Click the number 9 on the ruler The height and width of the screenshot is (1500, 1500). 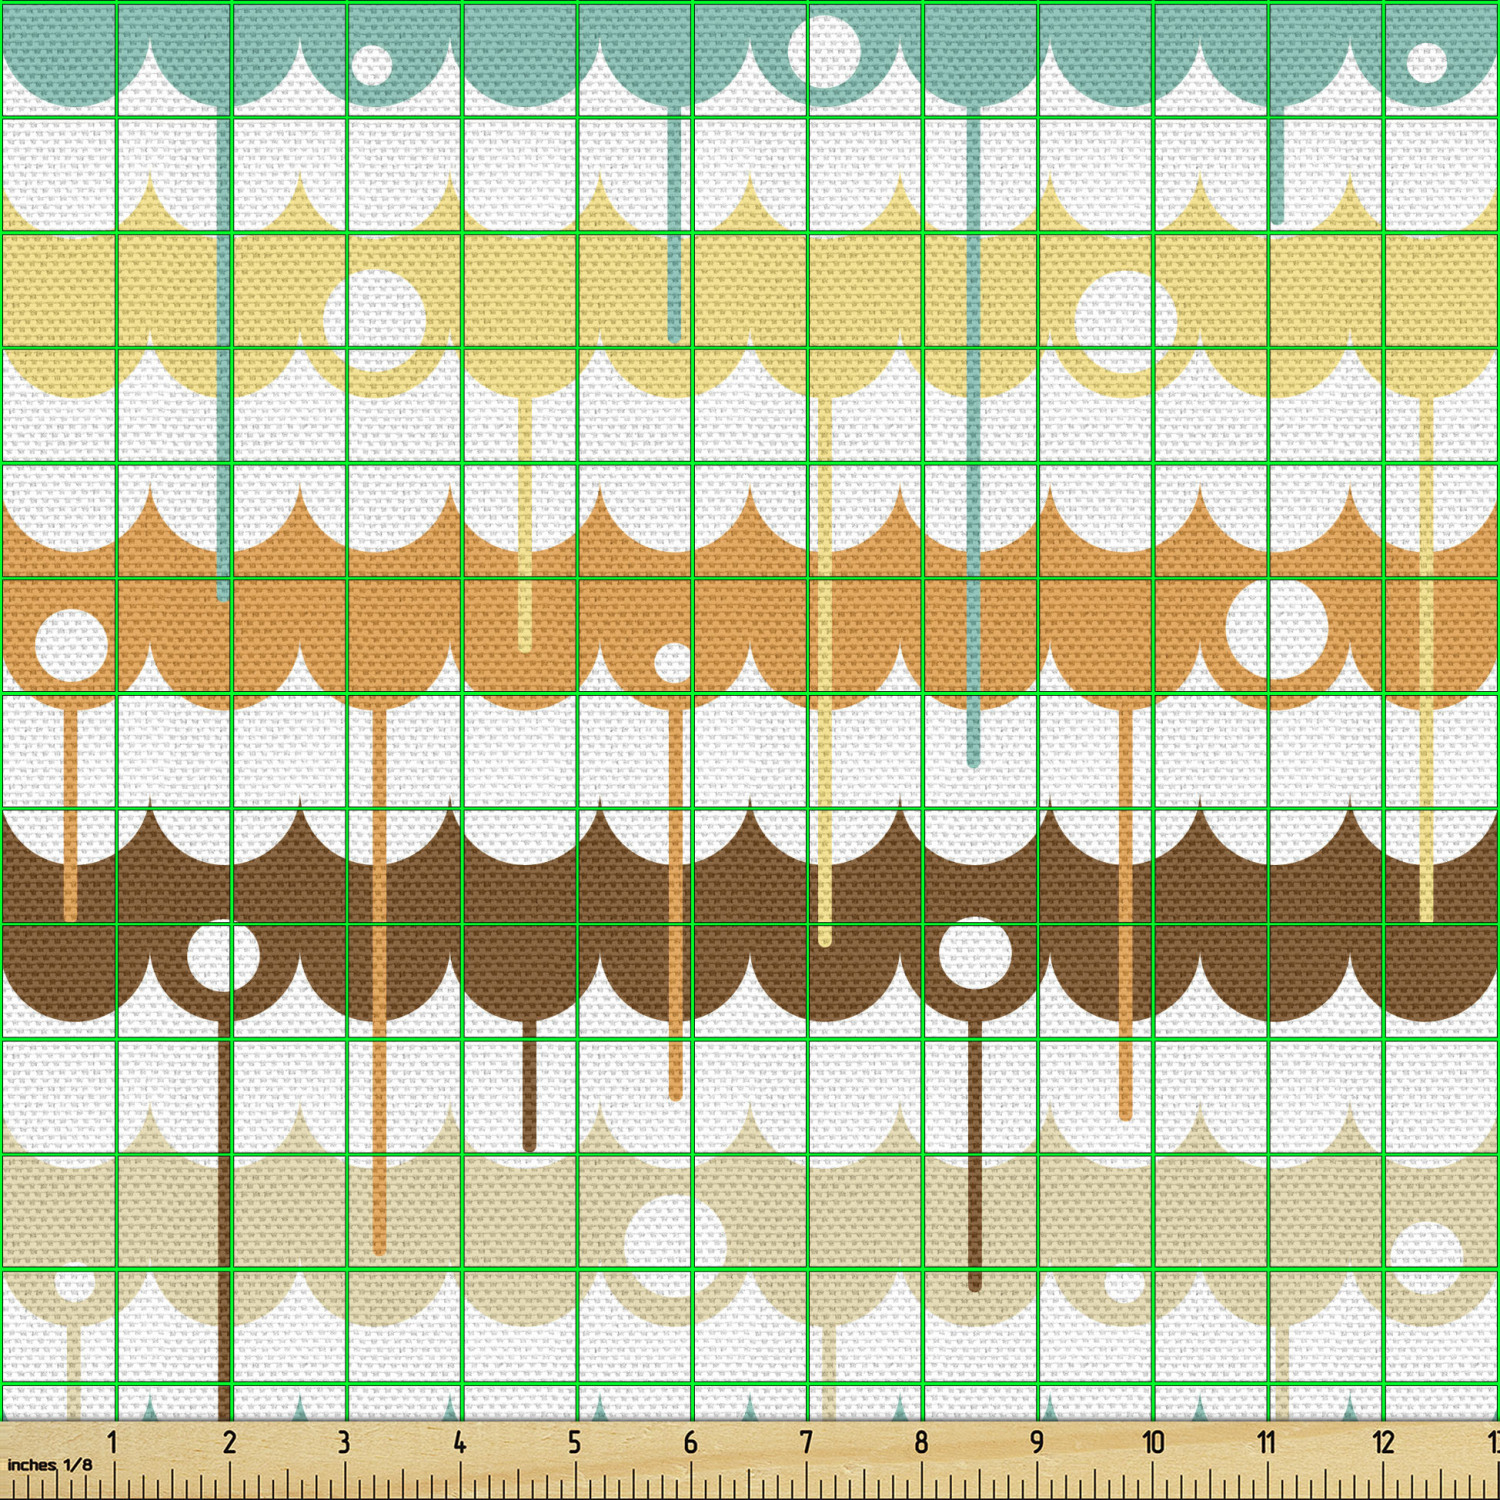pyautogui.click(x=1037, y=1442)
